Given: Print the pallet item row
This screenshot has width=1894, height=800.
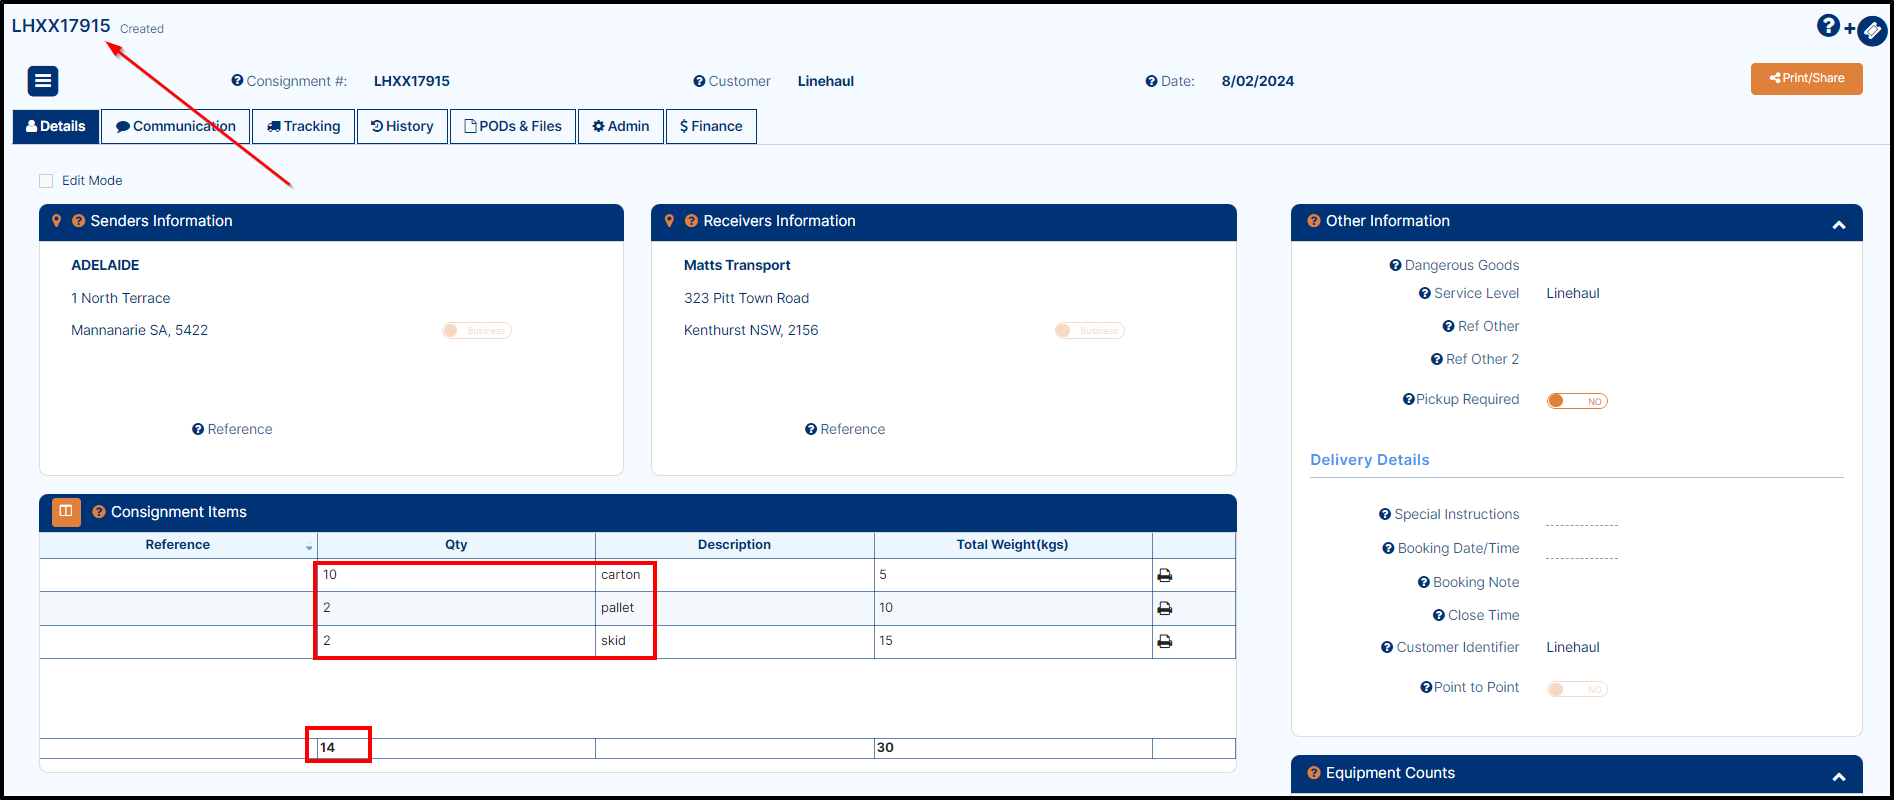Looking at the screenshot, I should (x=1164, y=608).
